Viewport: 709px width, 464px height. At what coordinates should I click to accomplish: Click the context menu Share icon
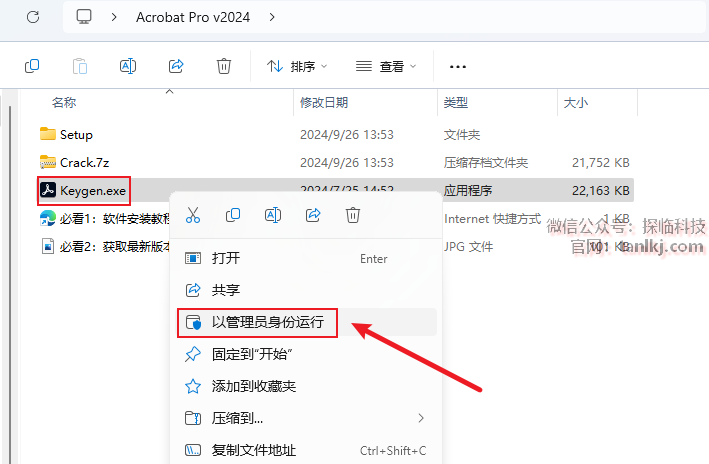coord(313,215)
